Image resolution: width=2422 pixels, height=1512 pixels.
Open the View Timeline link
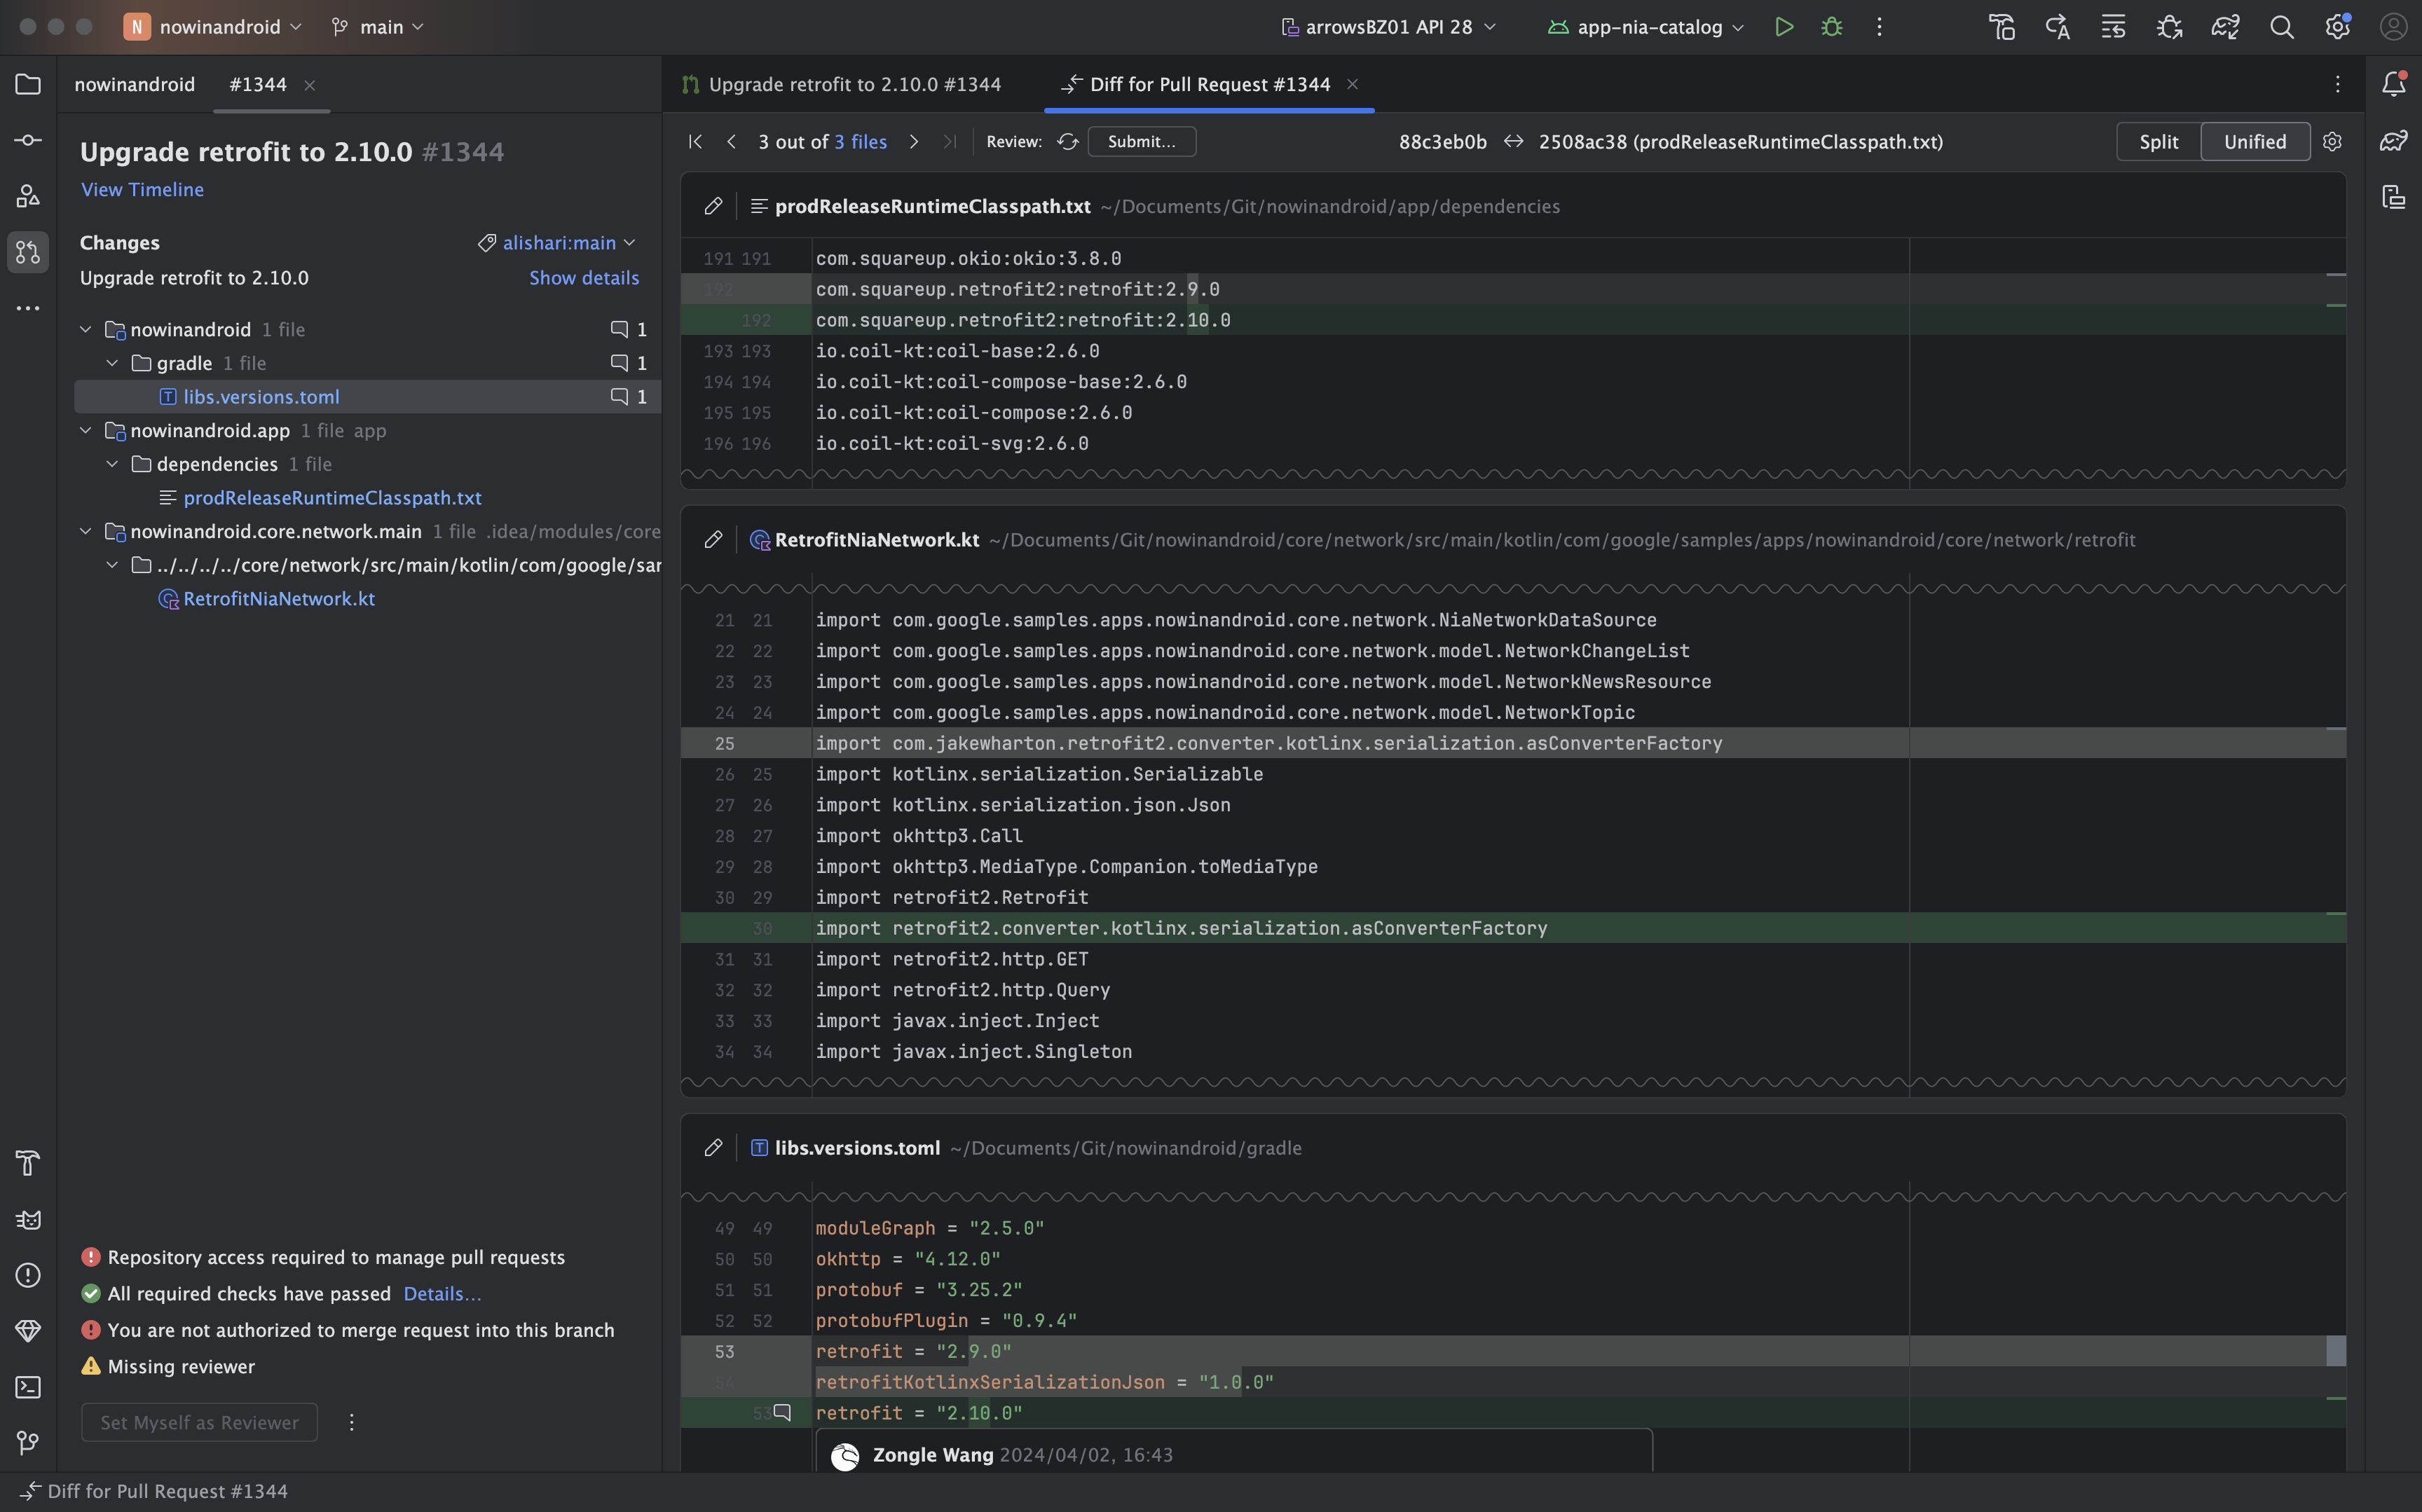click(142, 190)
